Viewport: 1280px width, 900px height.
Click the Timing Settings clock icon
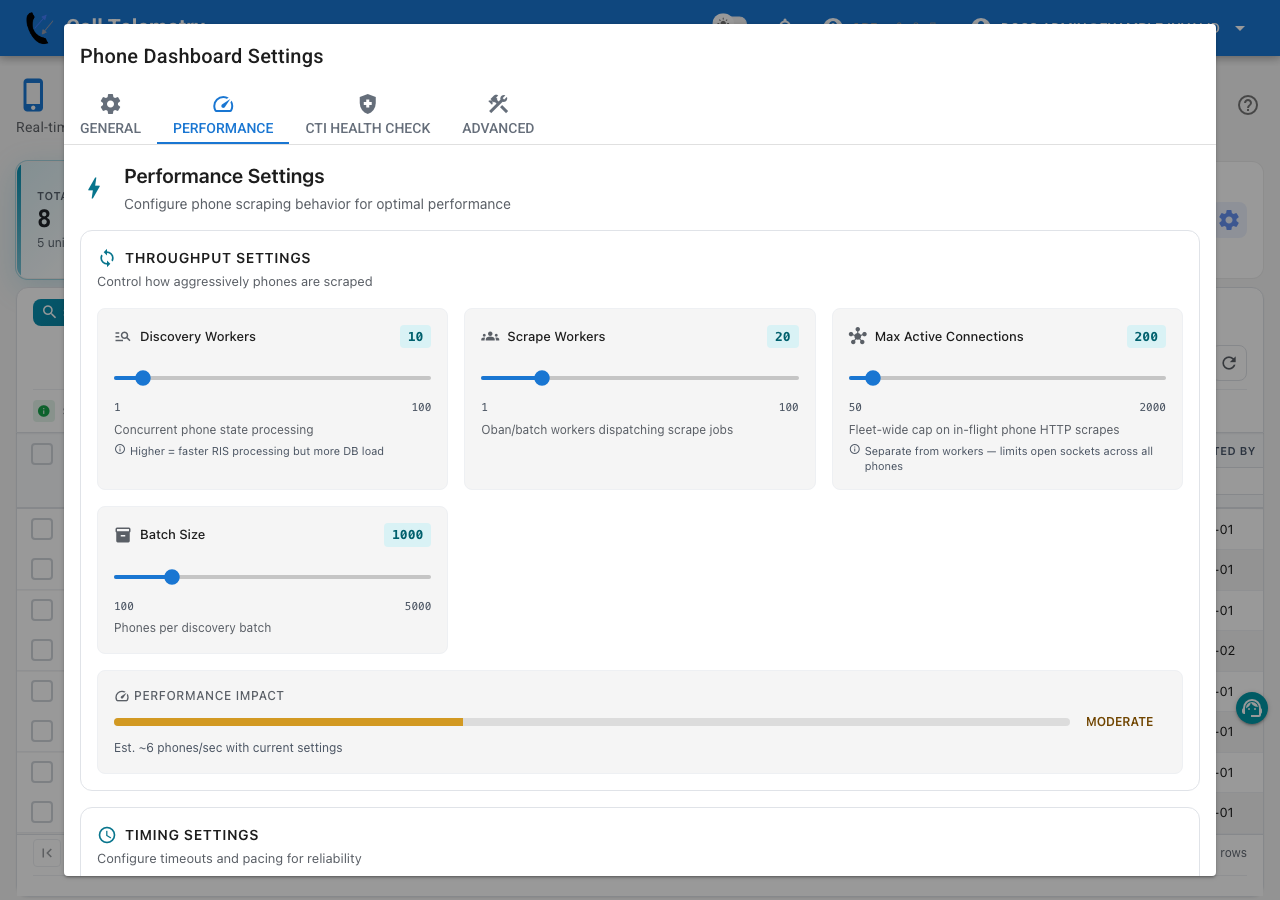(x=107, y=835)
